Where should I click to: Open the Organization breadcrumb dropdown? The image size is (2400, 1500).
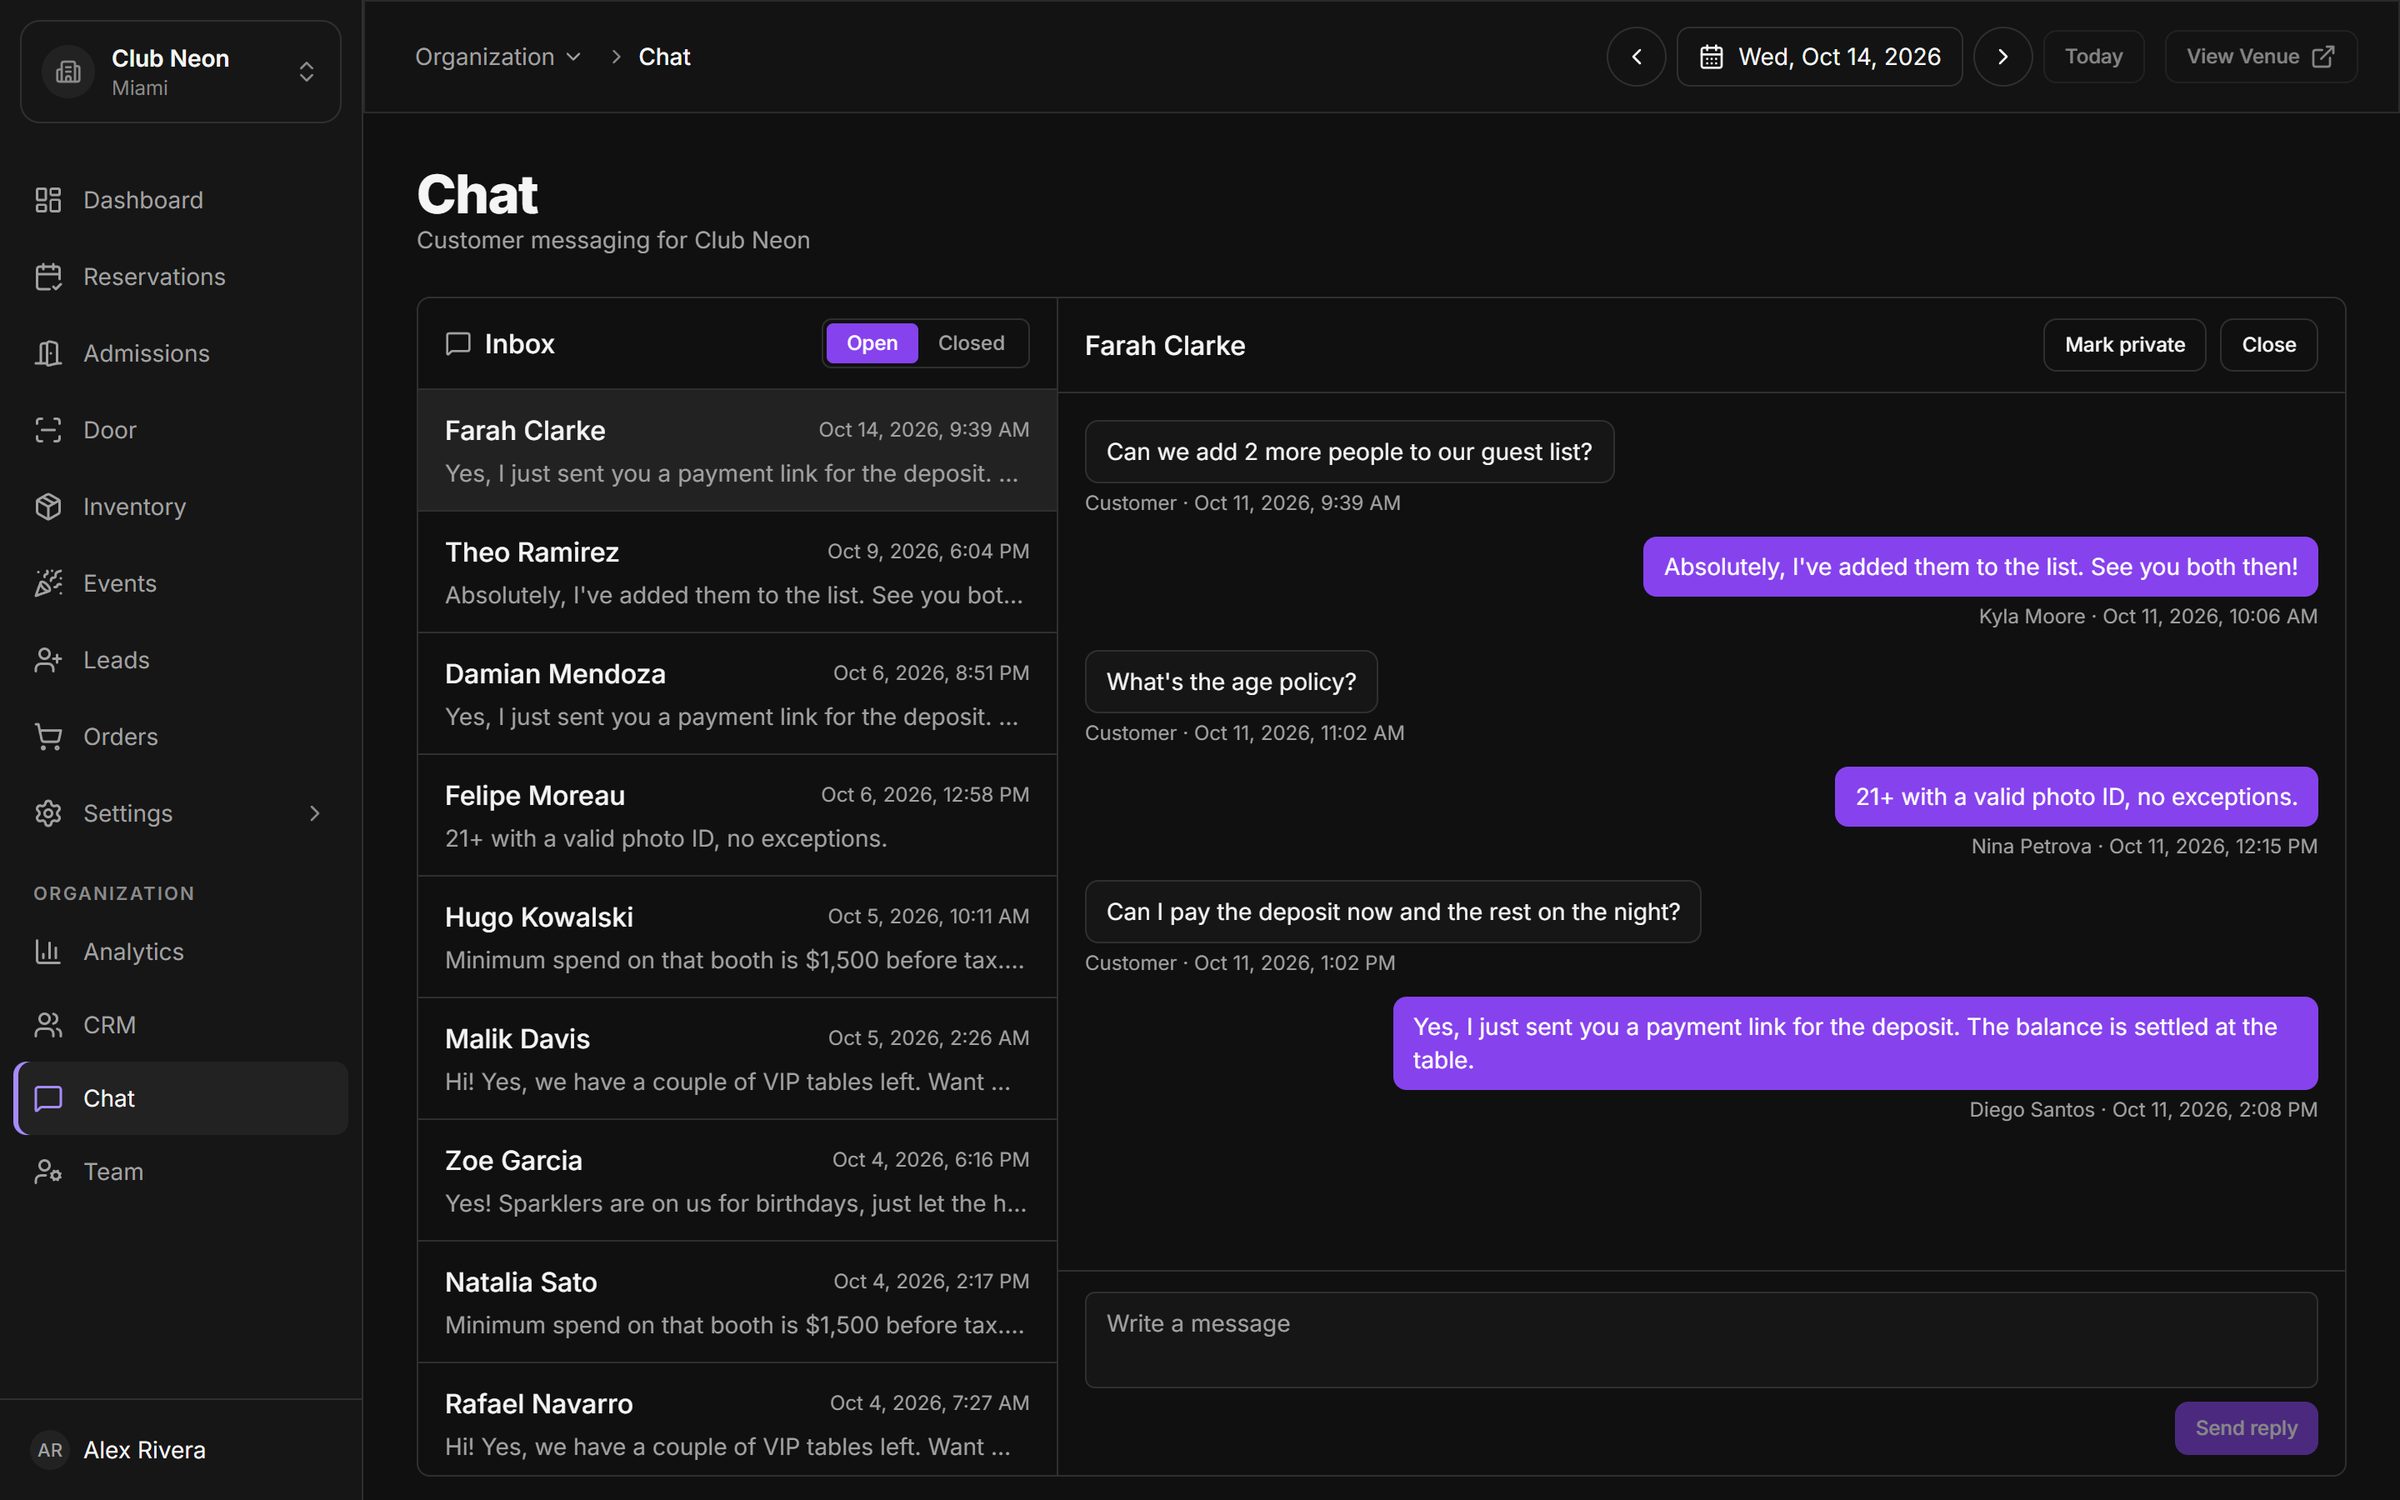[497, 57]
